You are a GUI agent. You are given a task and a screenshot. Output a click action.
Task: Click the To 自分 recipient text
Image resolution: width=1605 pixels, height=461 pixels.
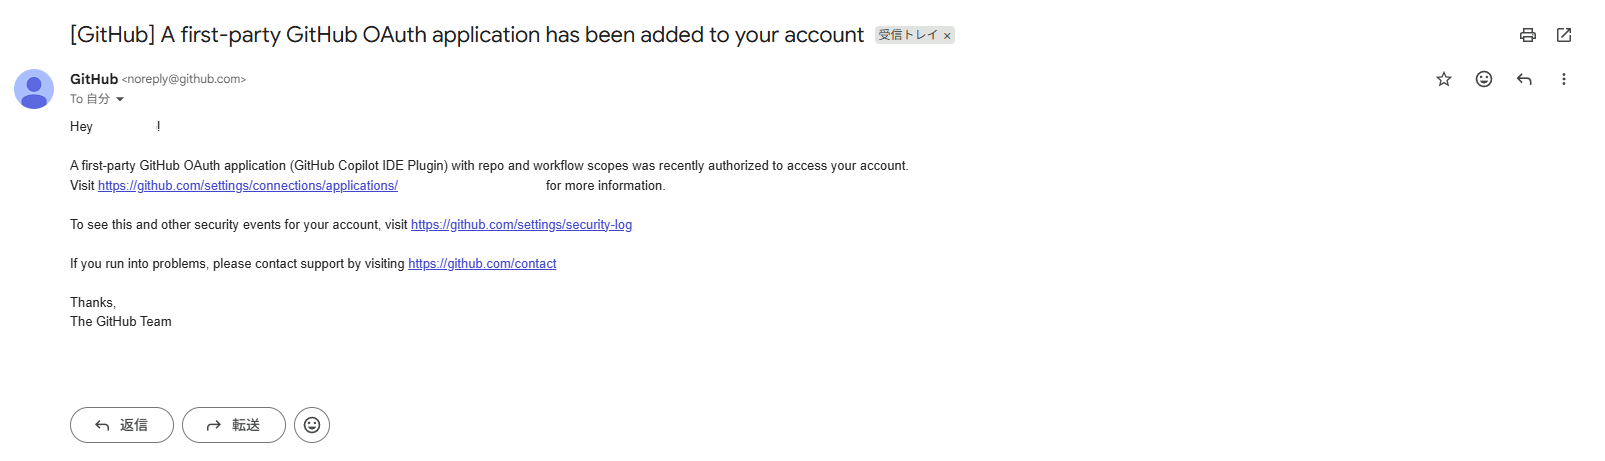90,99
